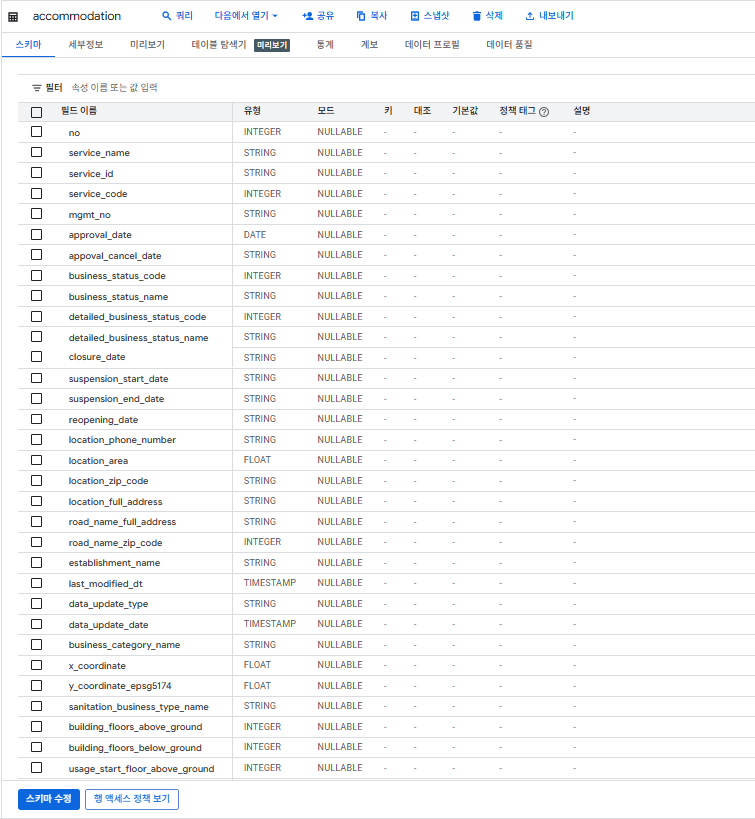The height and width of the screenshot is (819, 755).
Task: Switch to the 계보 tab
Action: coord(369,45)
